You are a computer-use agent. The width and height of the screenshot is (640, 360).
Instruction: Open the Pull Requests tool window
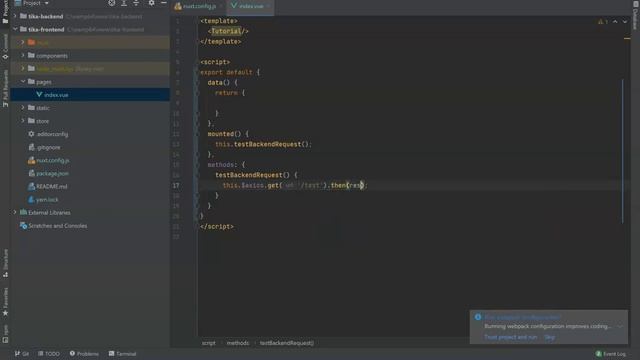5,88
